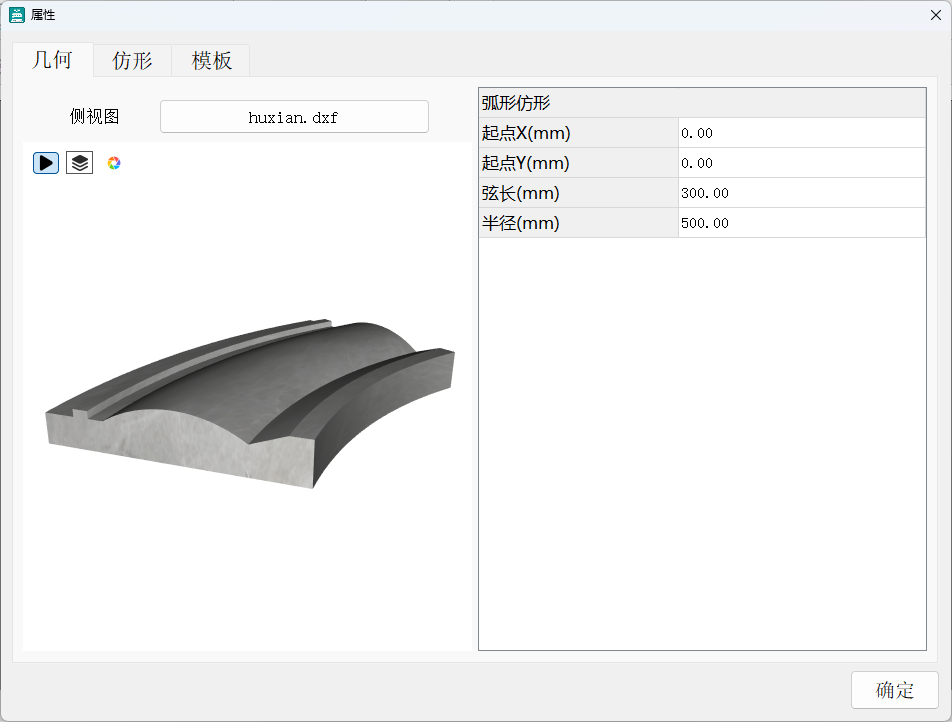Select the 几何 tab
This screenshot has height=722, width=952.
pyautogui.click(x=52, y=60)
